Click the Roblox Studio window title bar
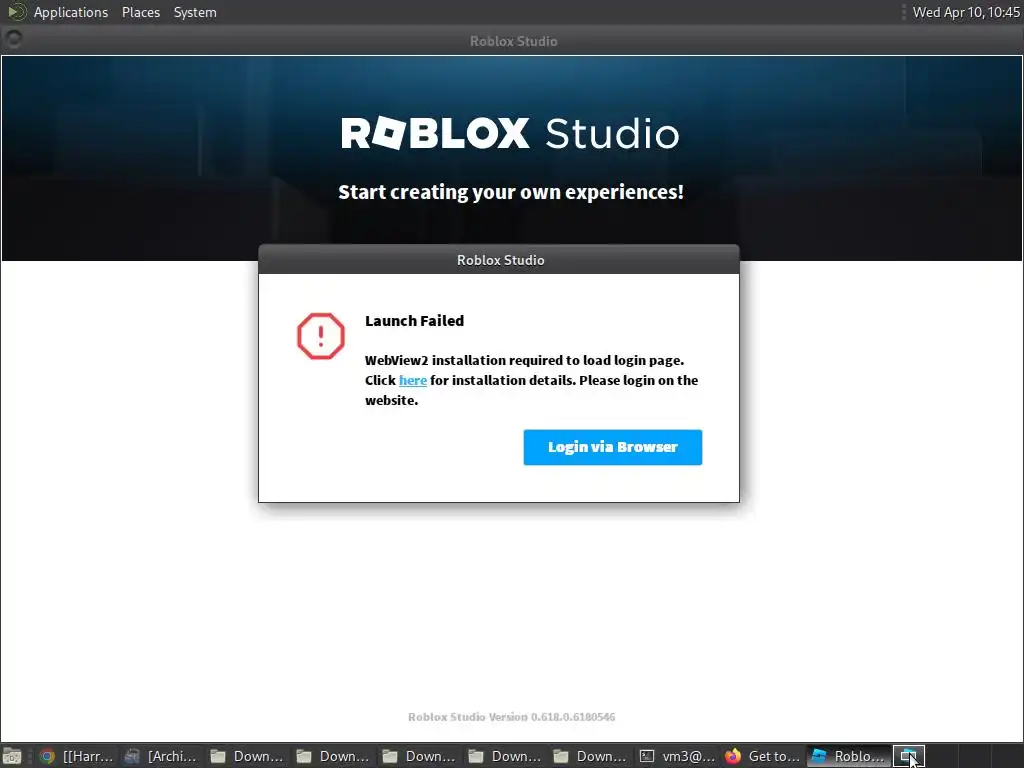 pos(512,41)
